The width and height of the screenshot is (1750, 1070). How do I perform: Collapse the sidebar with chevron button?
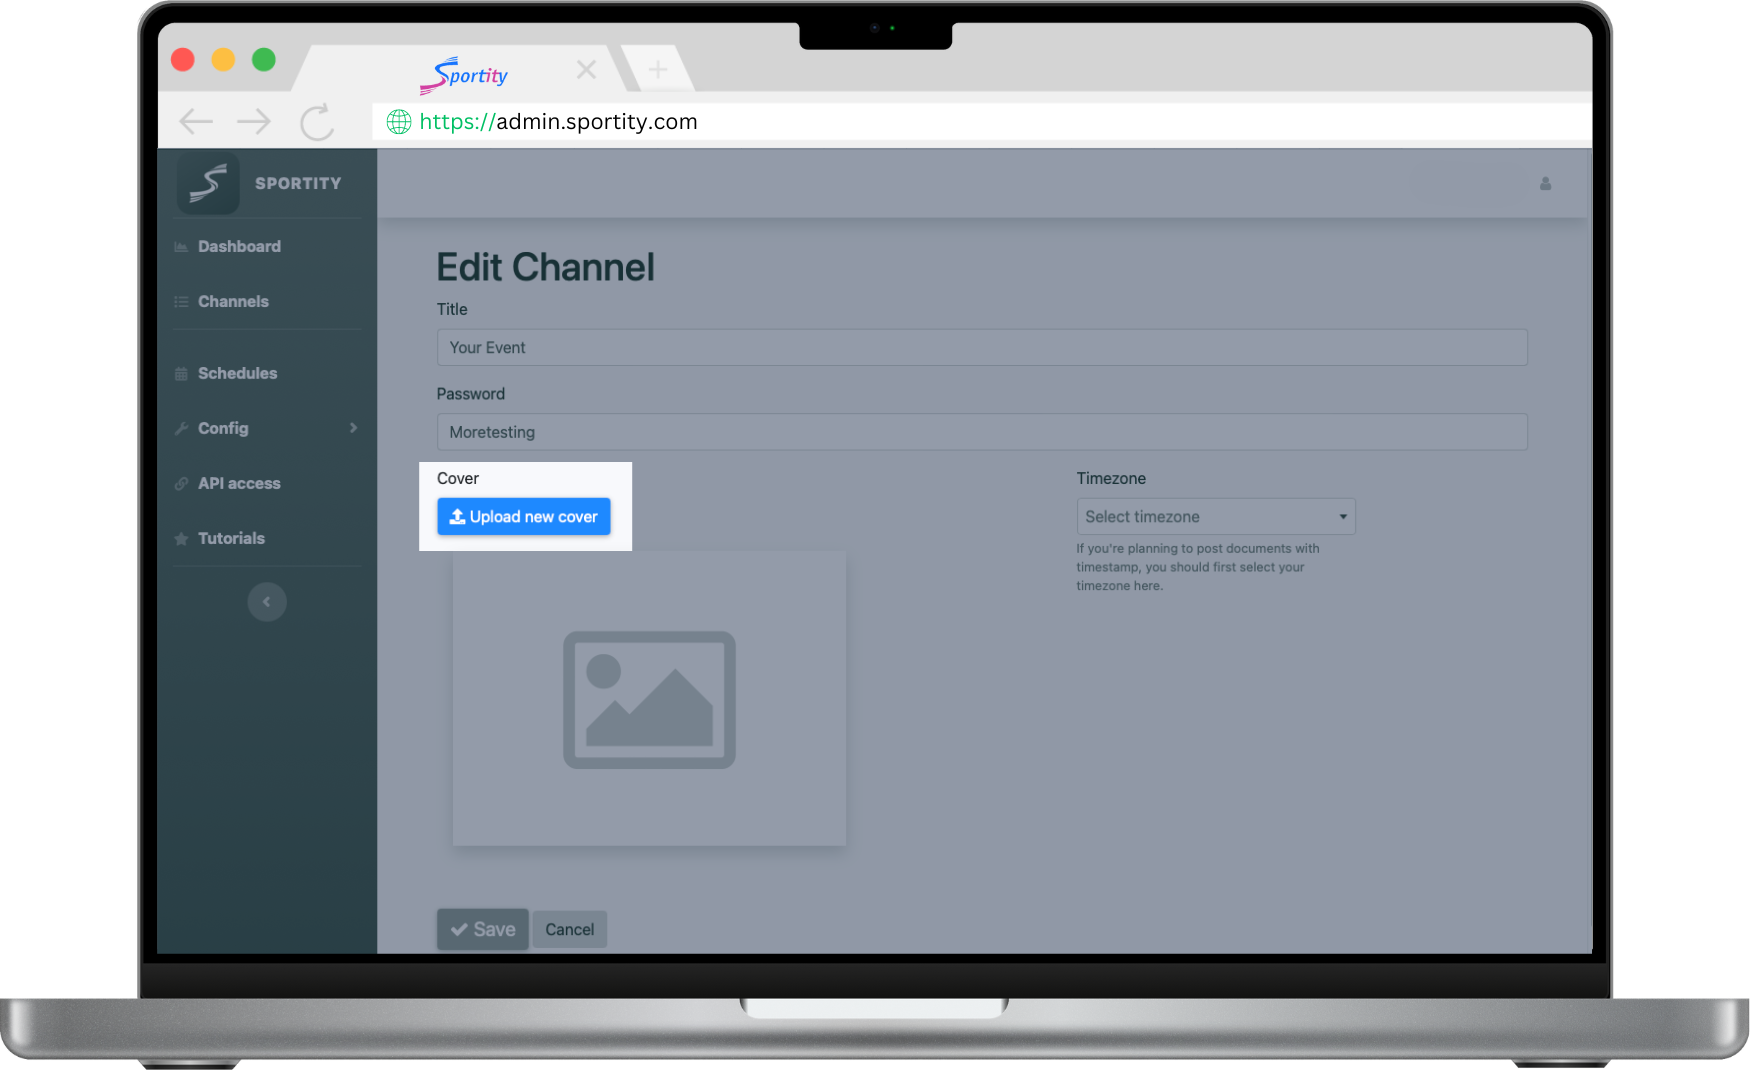click(x=267, y=602)
